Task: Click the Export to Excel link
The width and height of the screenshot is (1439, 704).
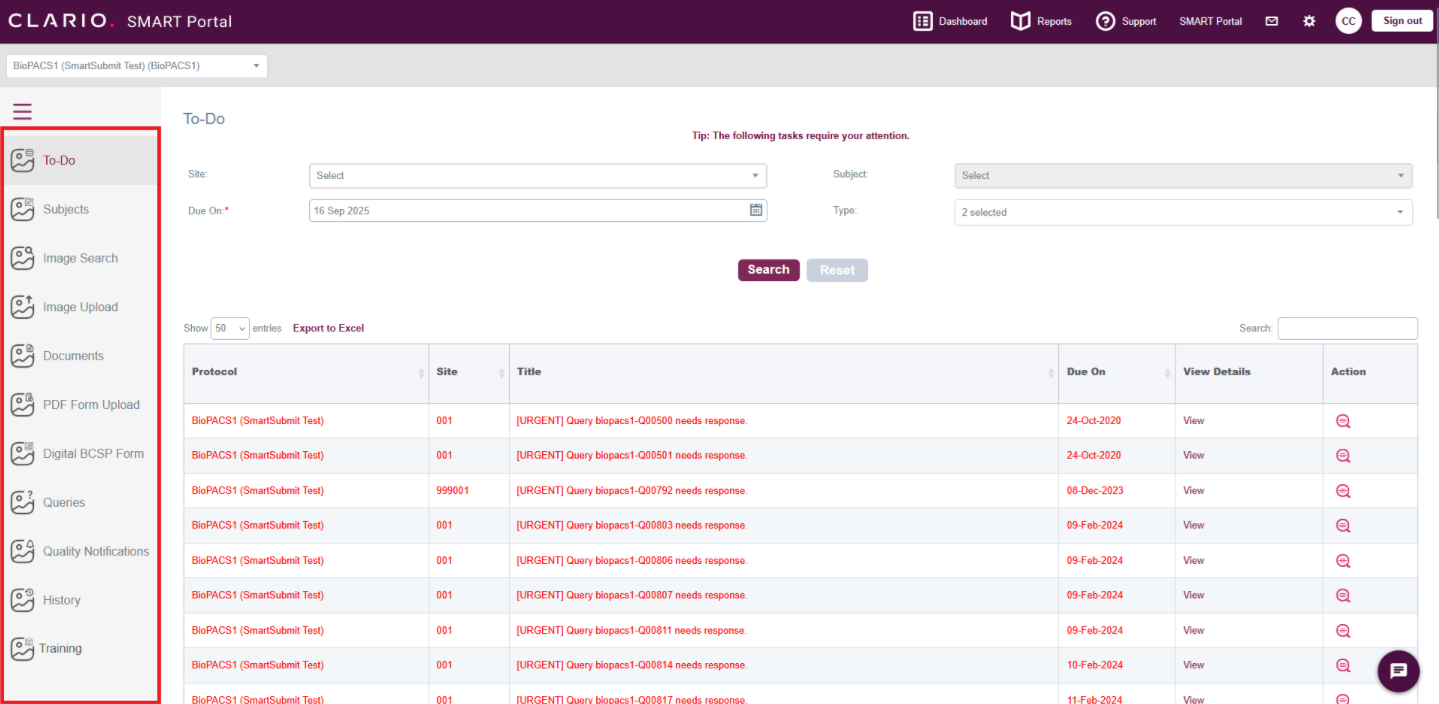Action: click(x=328, y=328)
